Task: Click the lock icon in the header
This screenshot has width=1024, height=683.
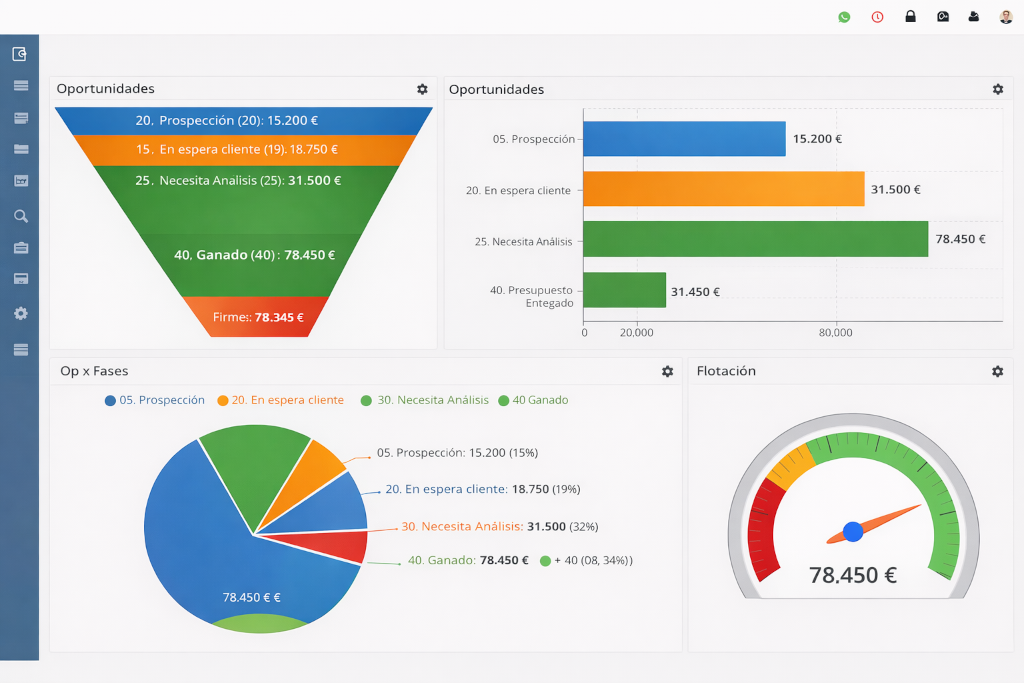Action: 910,17
